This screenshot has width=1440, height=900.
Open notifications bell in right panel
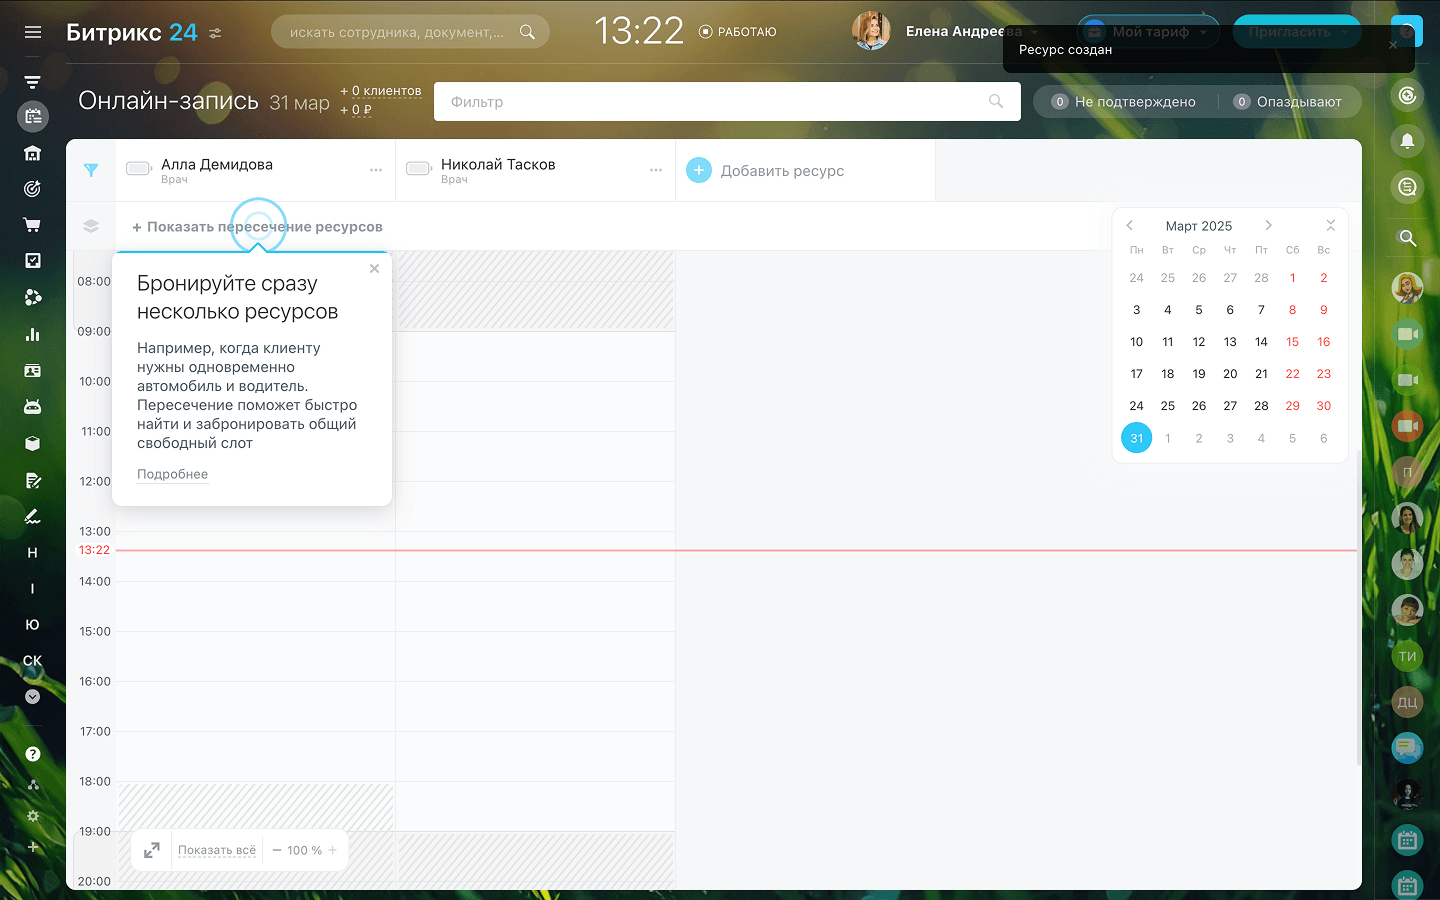[1407, 141]
